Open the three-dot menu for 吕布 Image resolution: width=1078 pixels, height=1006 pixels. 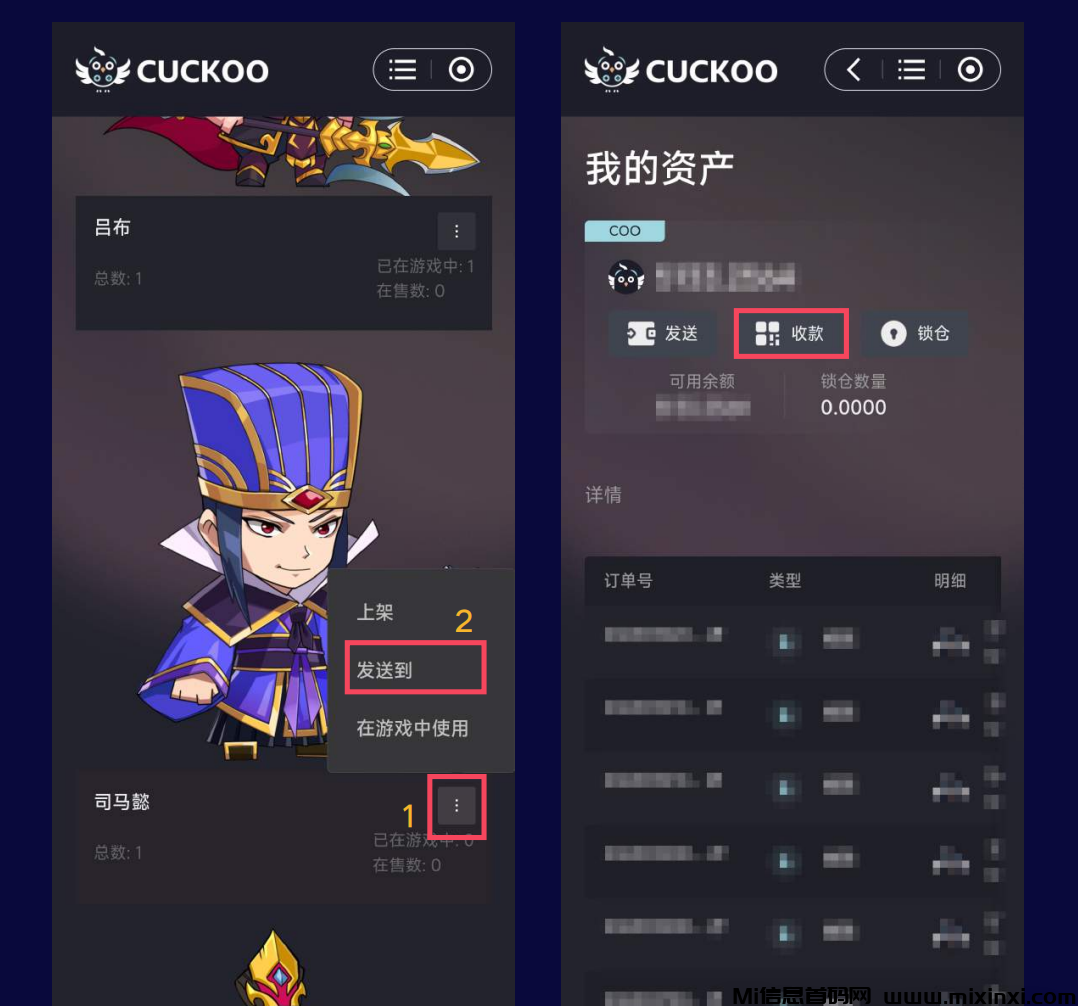point(456,231)
